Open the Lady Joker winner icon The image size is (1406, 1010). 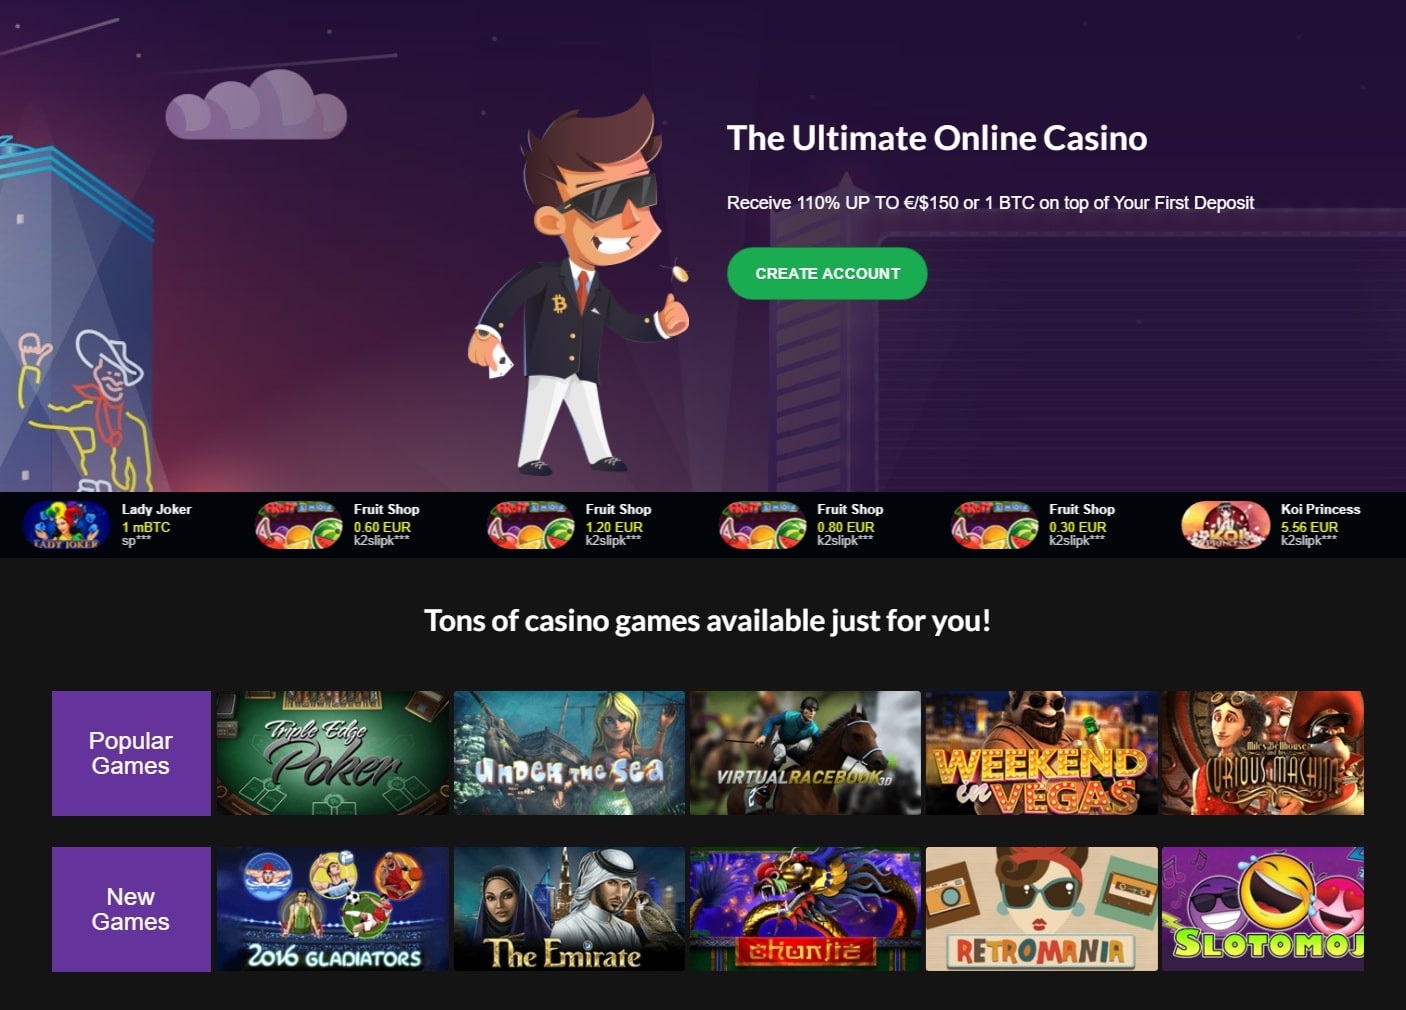[67, 525]
